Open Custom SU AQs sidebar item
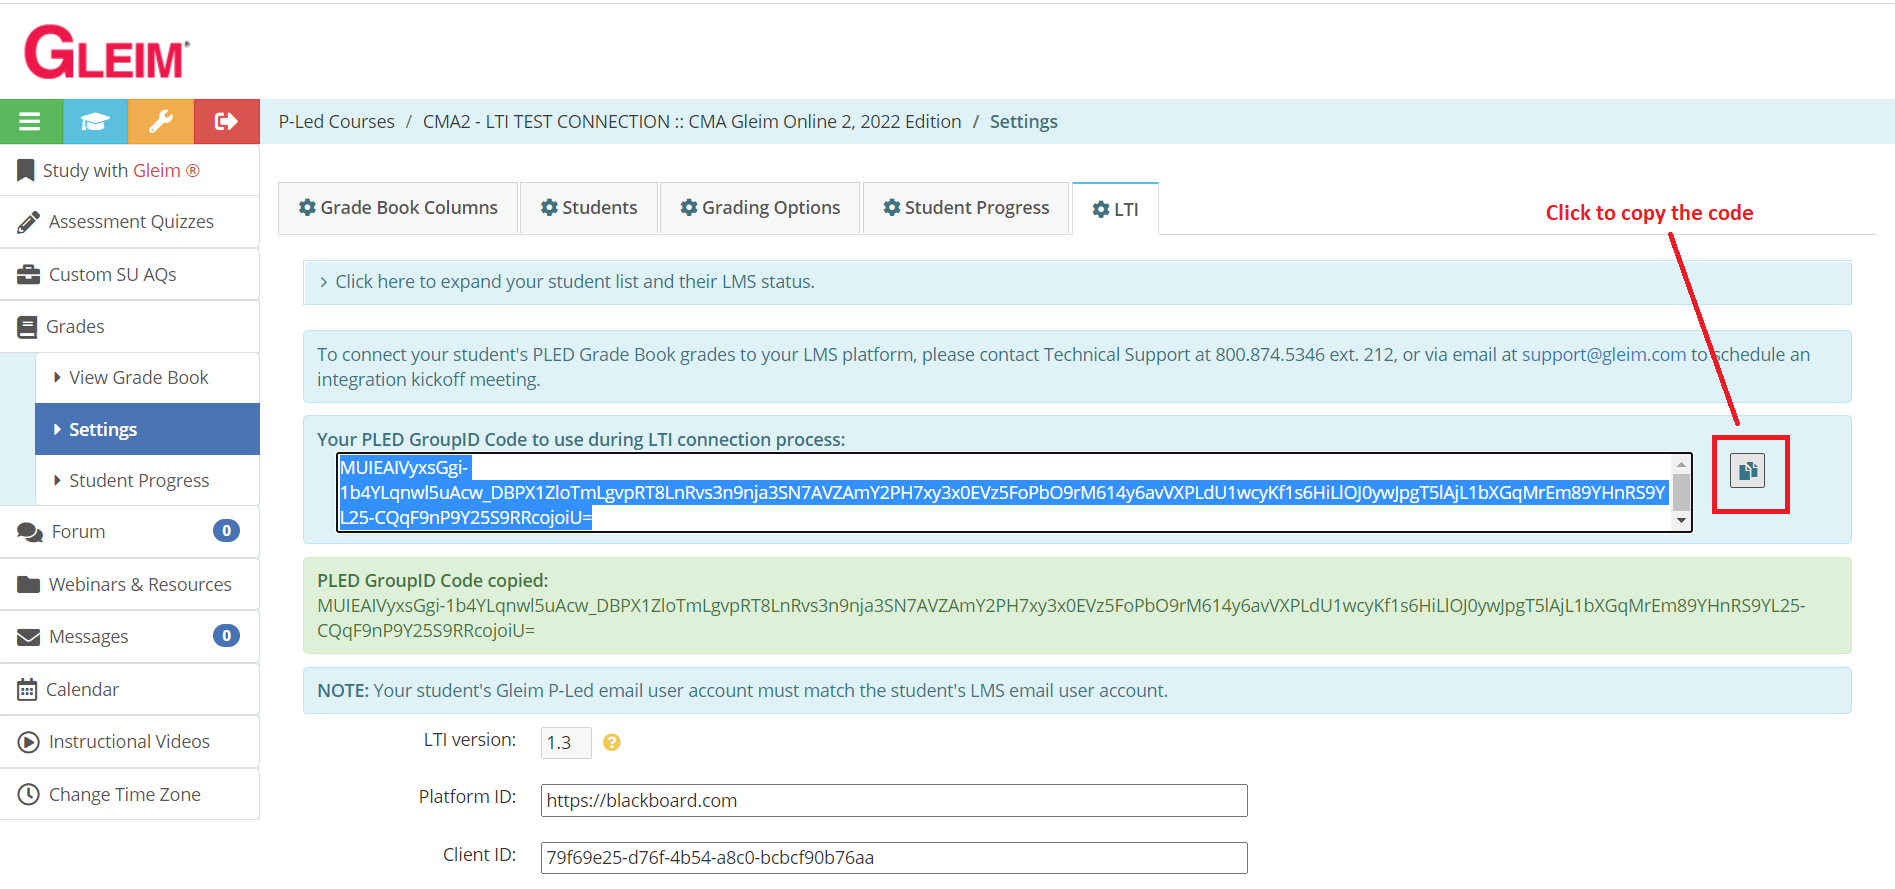Viewport: 1895px width, 889px height. [x=130, y=274]
